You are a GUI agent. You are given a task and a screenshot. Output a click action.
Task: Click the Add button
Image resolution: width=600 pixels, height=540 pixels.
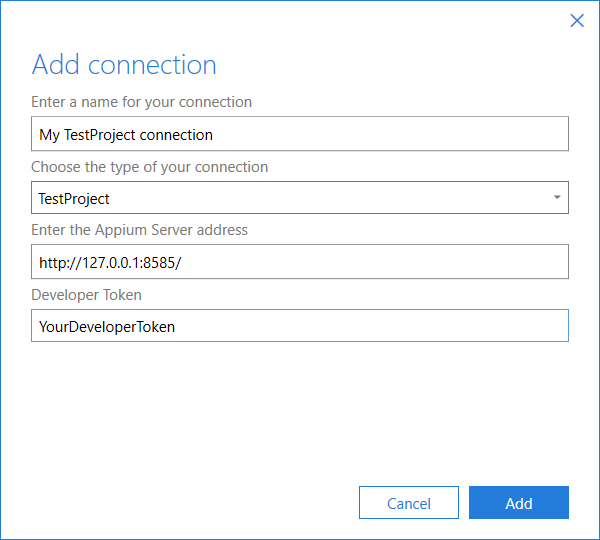[518, 502]
